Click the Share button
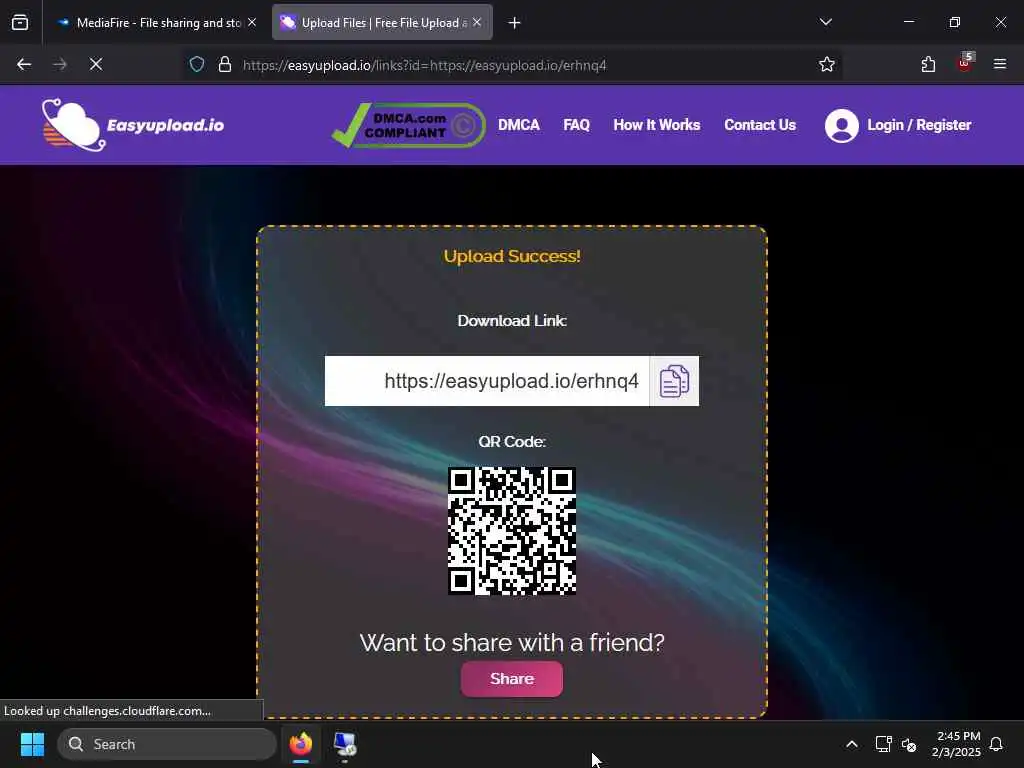The width and height of the screenshot is (1024, 768). click(511, 679)
